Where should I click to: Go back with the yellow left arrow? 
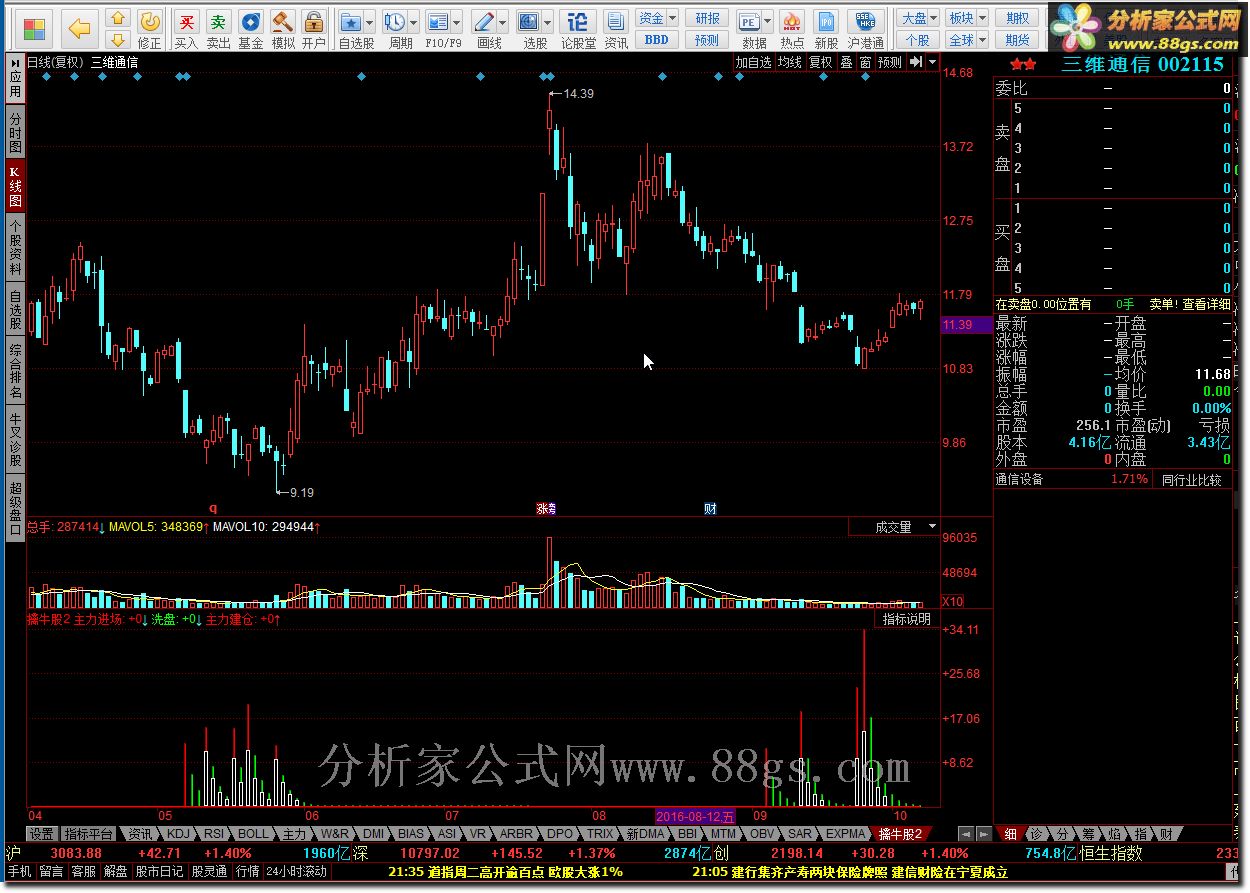click(79, 28)
